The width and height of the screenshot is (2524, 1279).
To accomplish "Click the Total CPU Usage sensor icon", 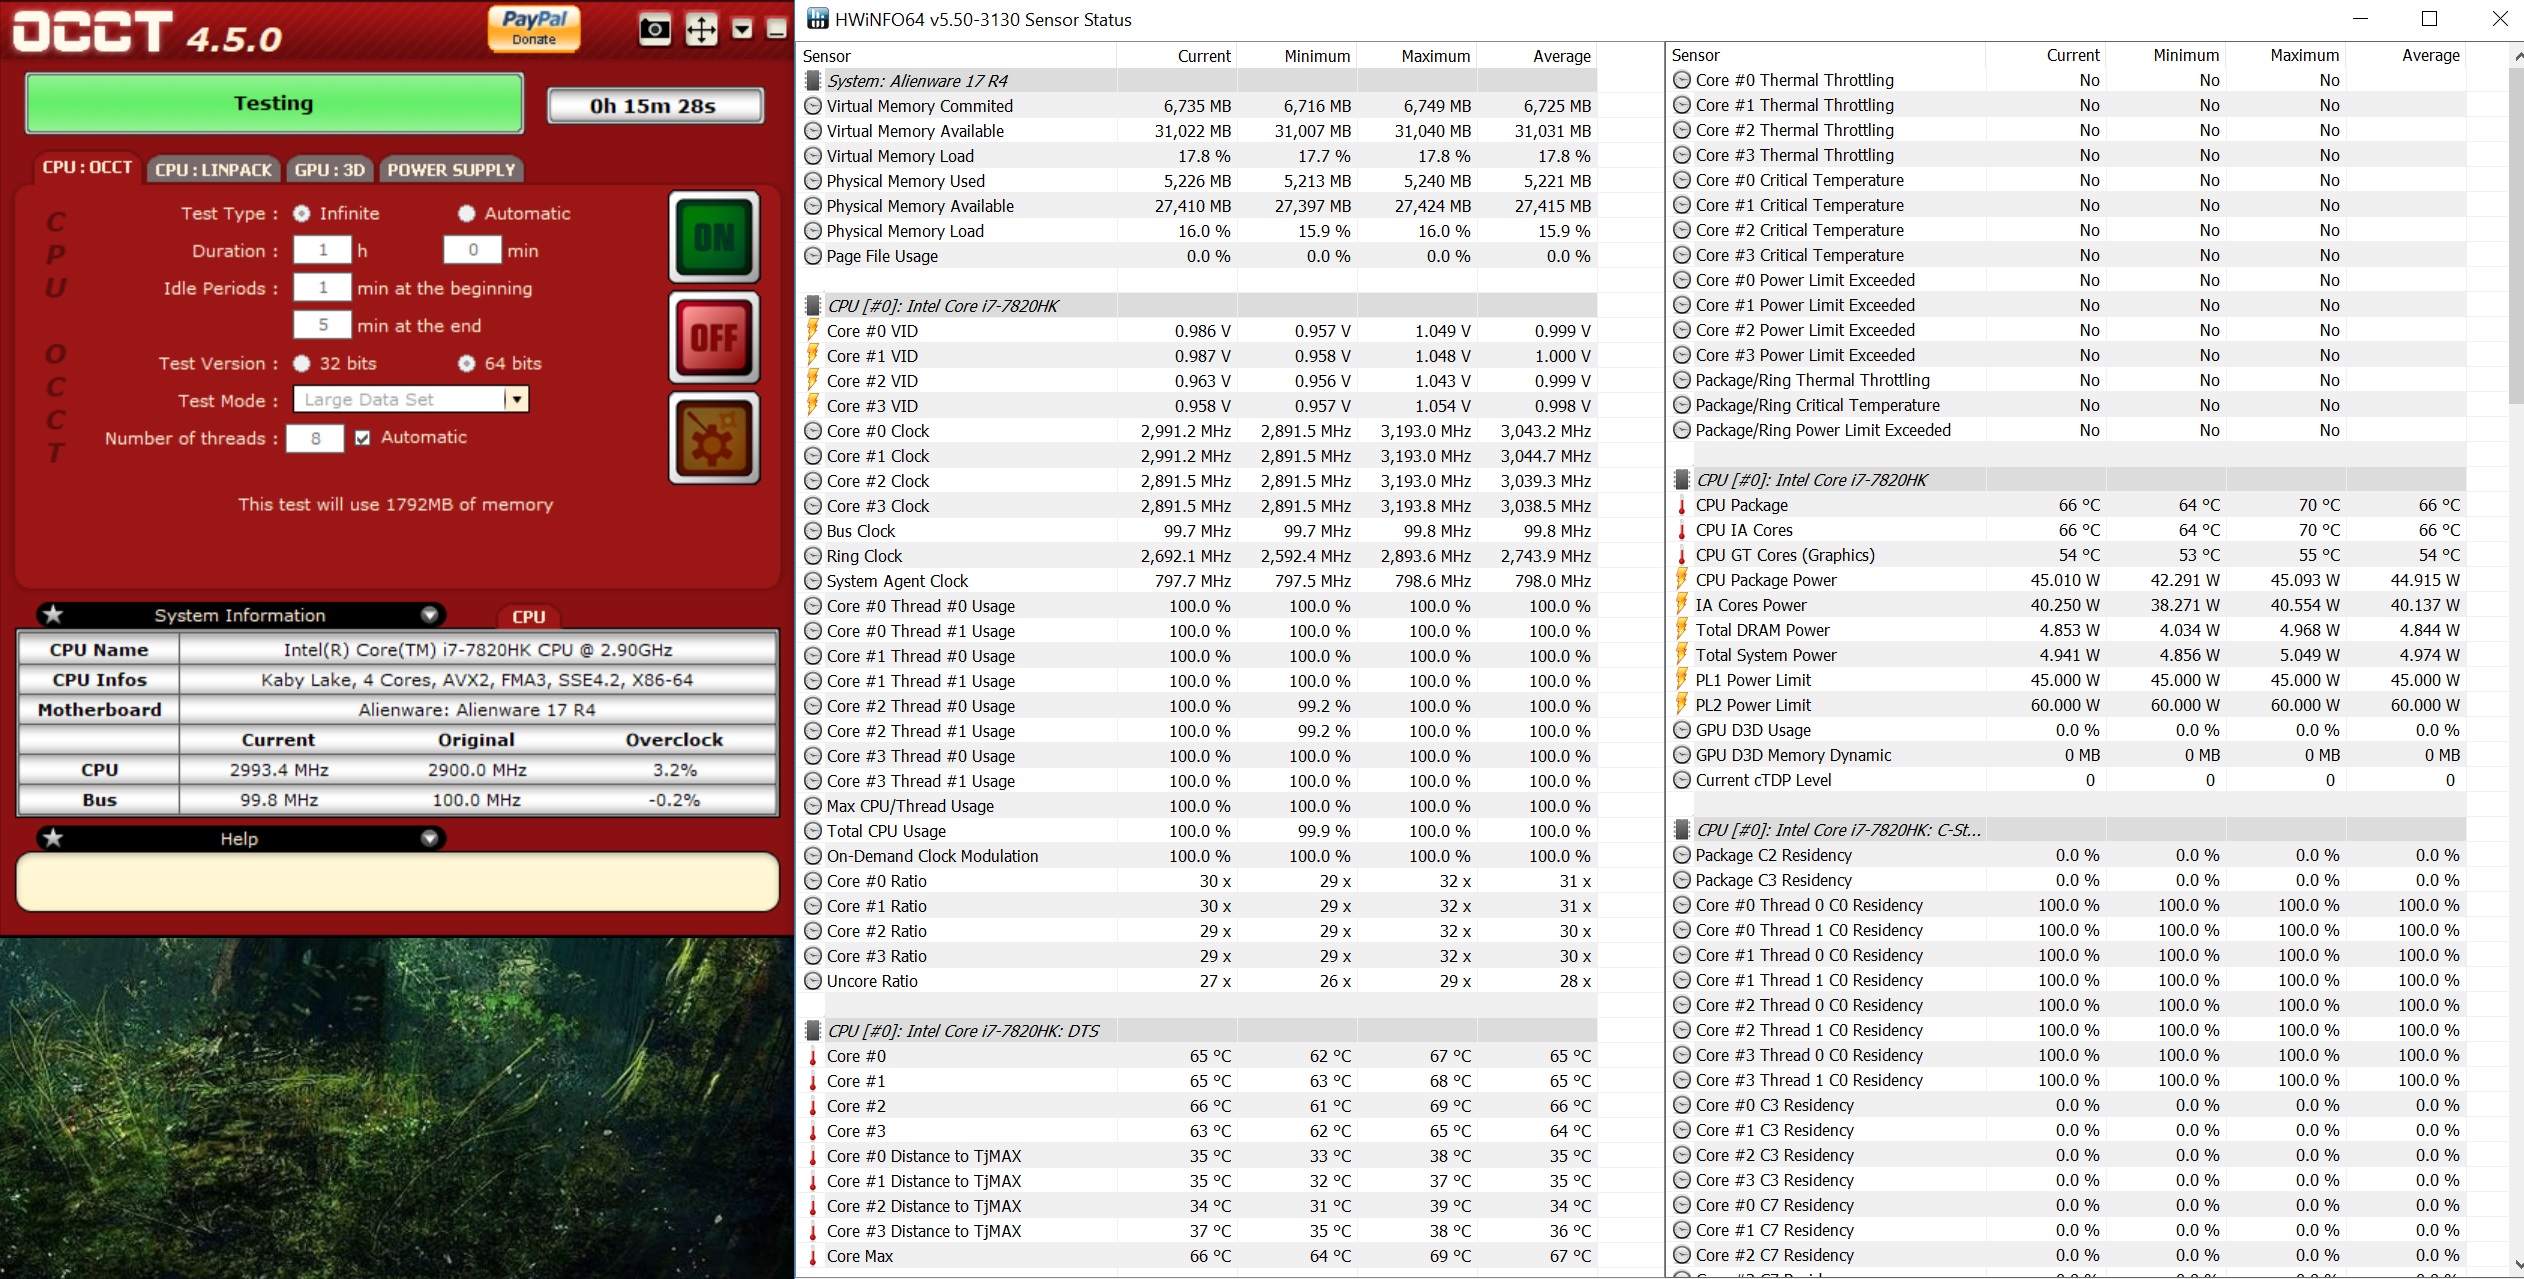I will (x=813, y=831).
